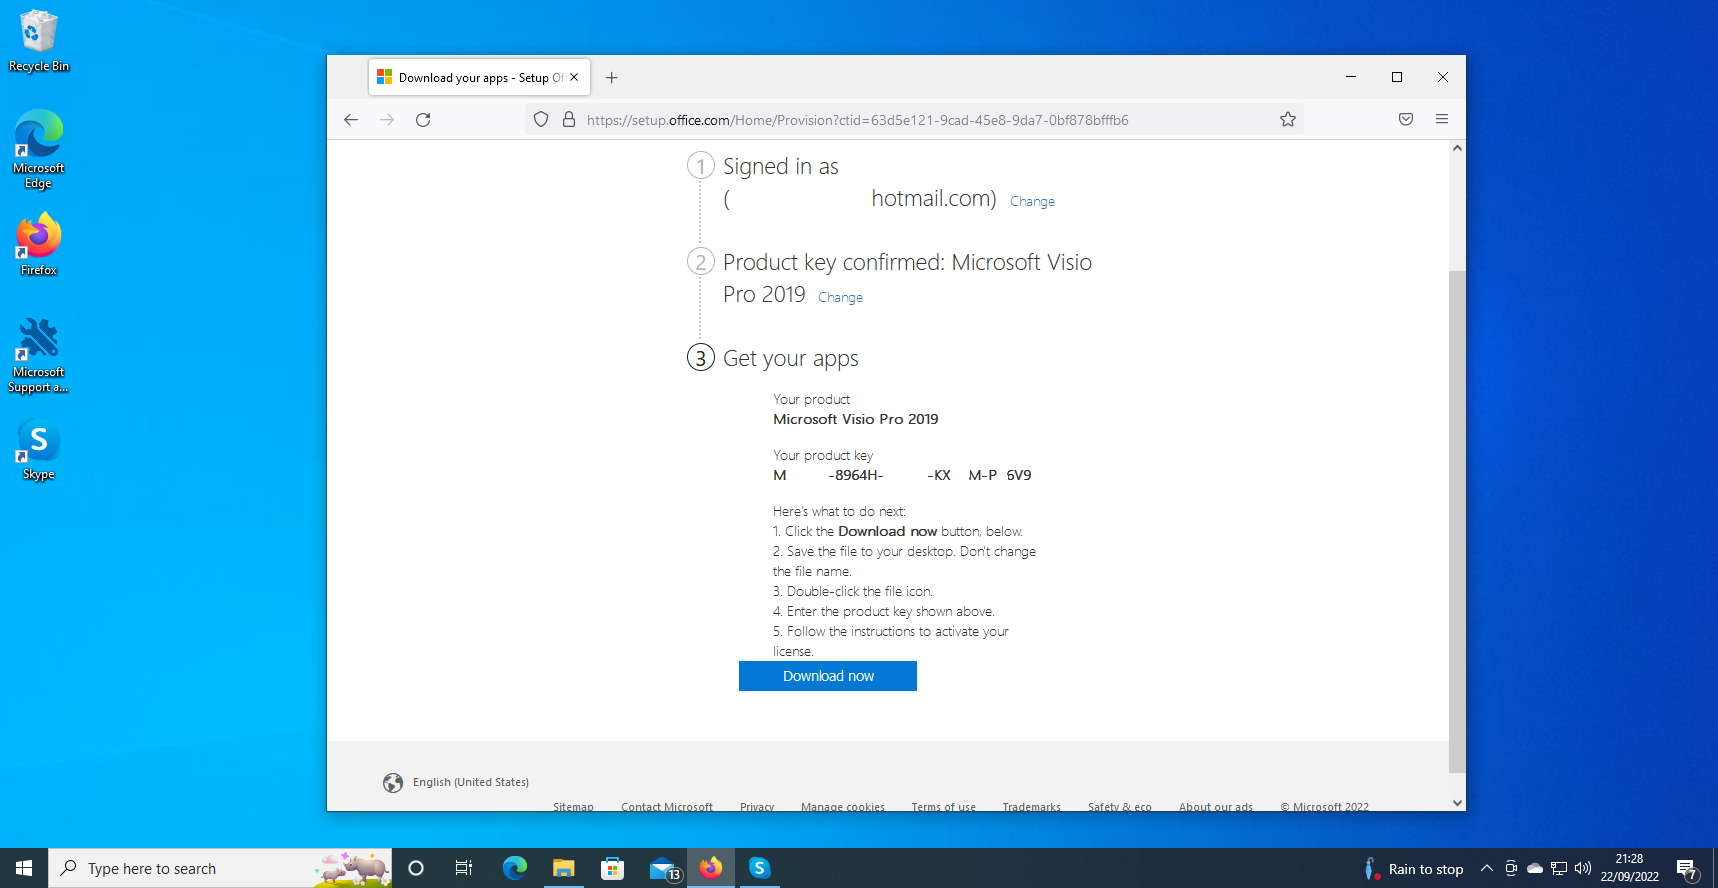Open the tracking protection shield icon
Image resolution: width=1718 pixels, height=888 pixels.
pyautogui.click(x=541, y=120)
